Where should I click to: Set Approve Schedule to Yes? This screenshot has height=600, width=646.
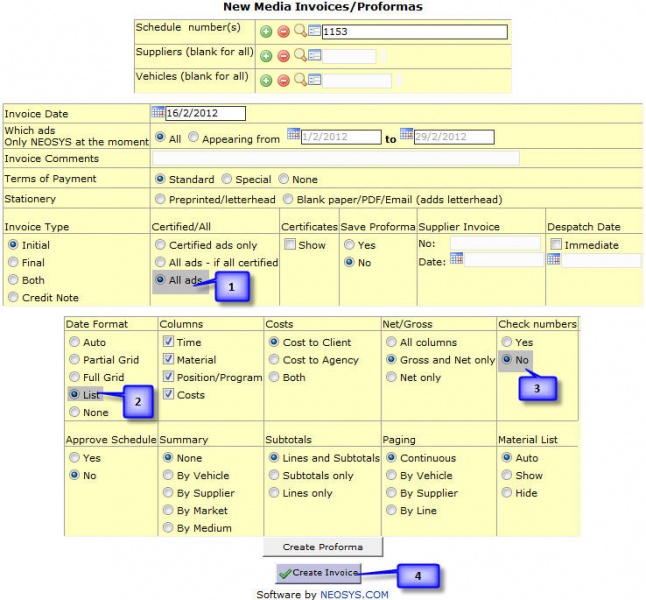coord(74,457)
